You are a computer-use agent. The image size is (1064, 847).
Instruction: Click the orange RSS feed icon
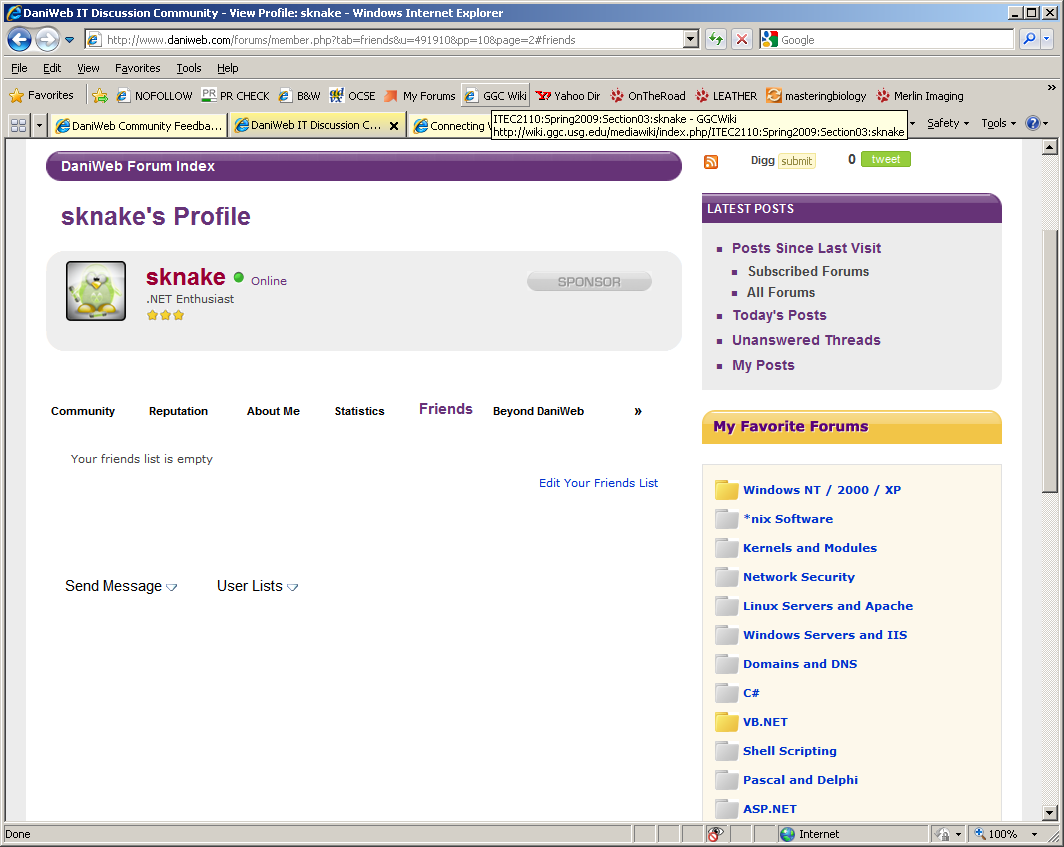tap(710, 162)
